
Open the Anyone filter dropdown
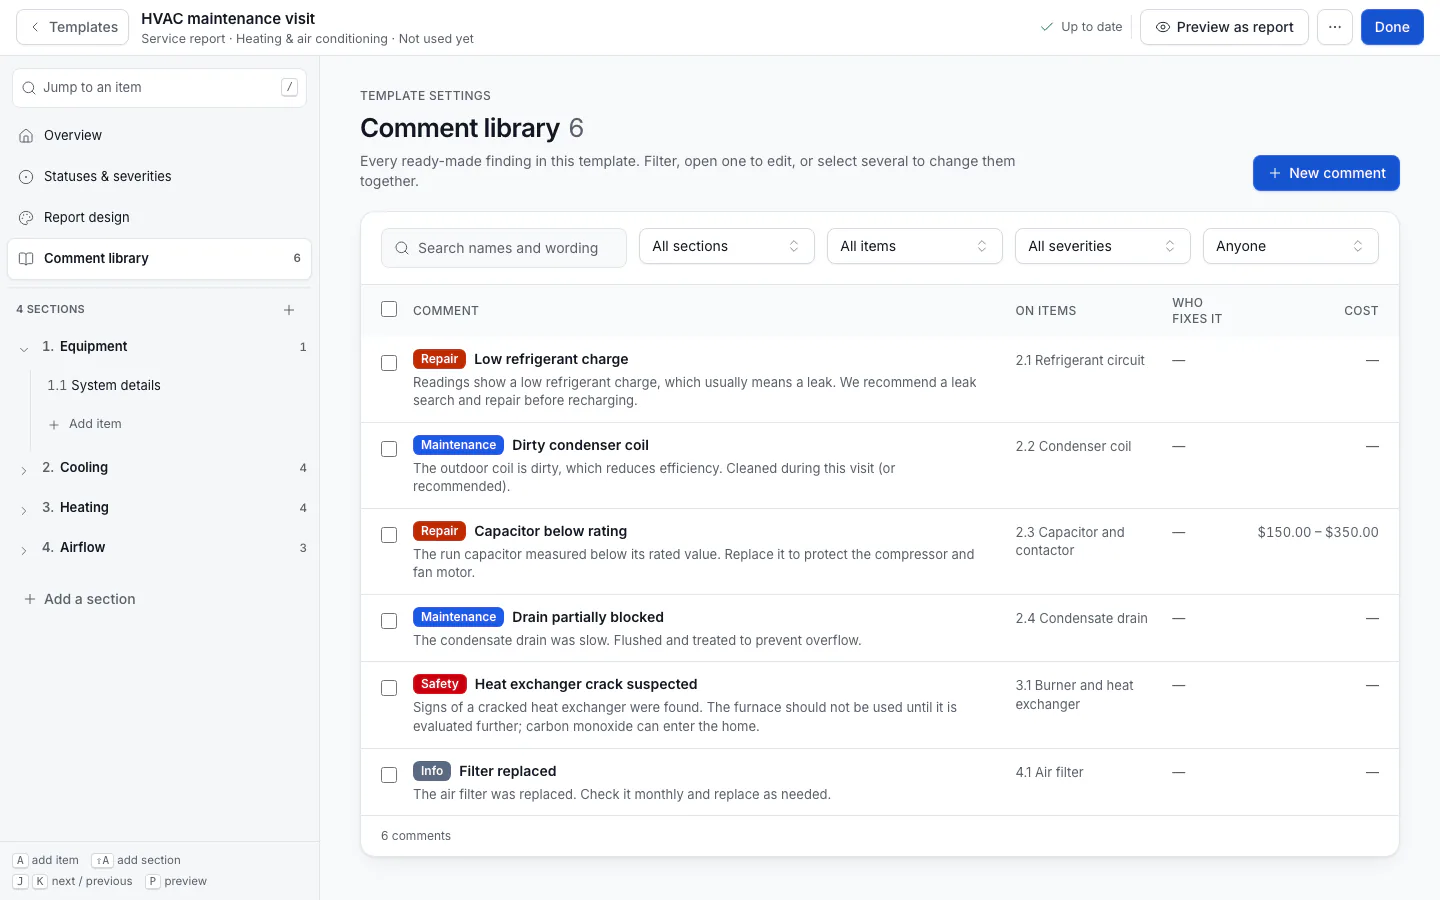[1290, 246]
